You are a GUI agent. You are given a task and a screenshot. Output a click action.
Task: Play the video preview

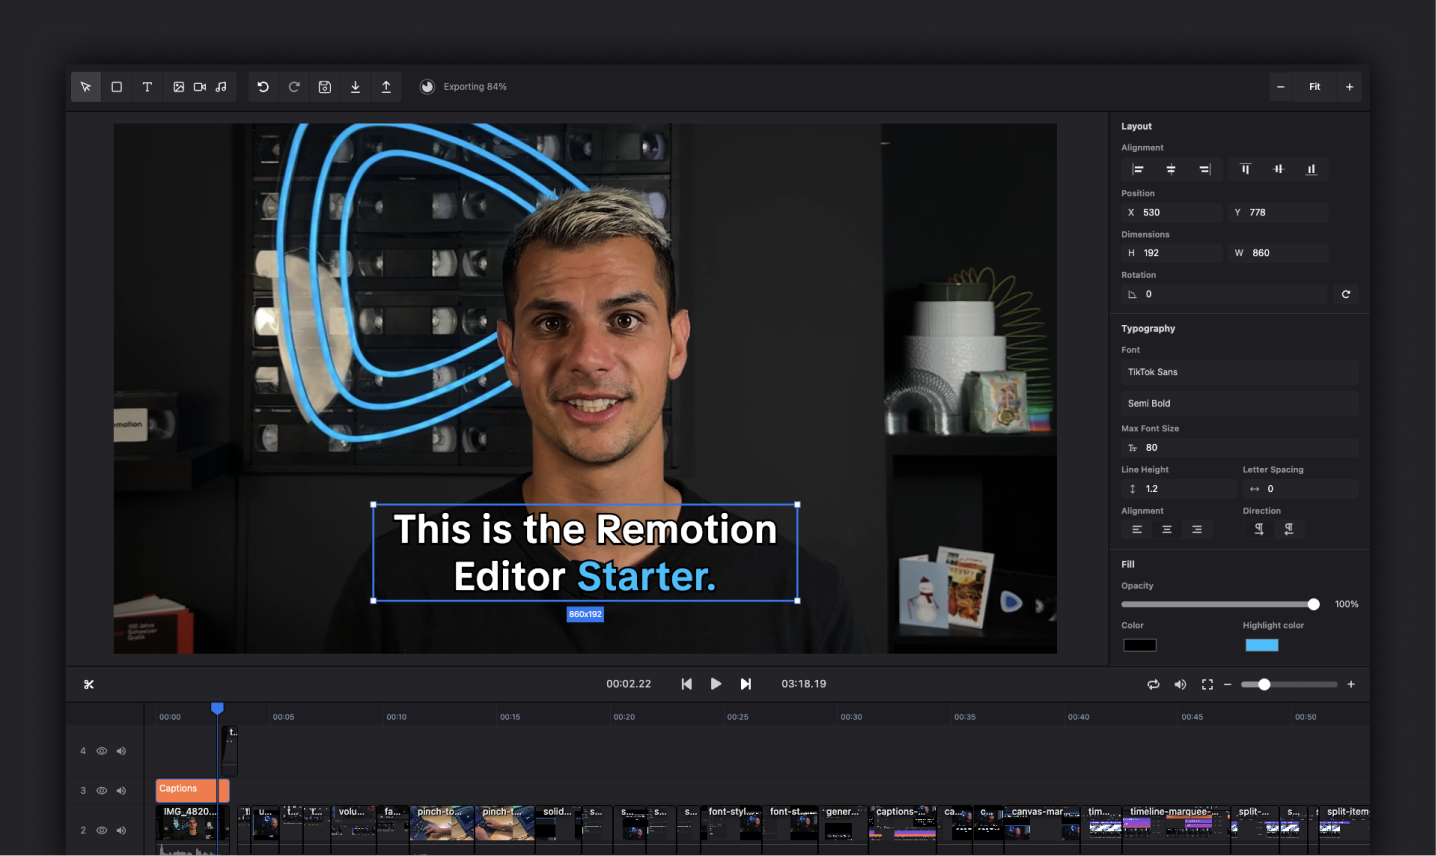pyautogui.click(x=716, y=684)
